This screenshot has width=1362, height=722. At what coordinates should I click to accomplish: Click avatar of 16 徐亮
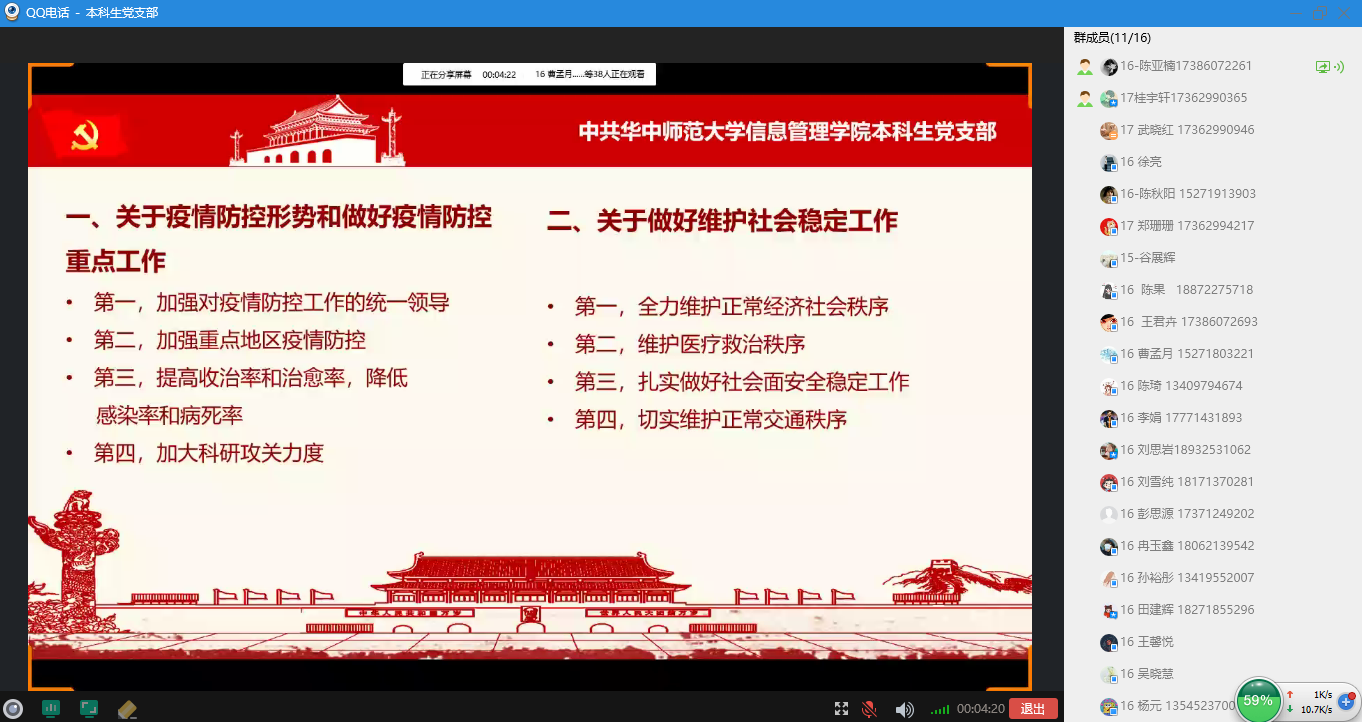pos(1109,162)
